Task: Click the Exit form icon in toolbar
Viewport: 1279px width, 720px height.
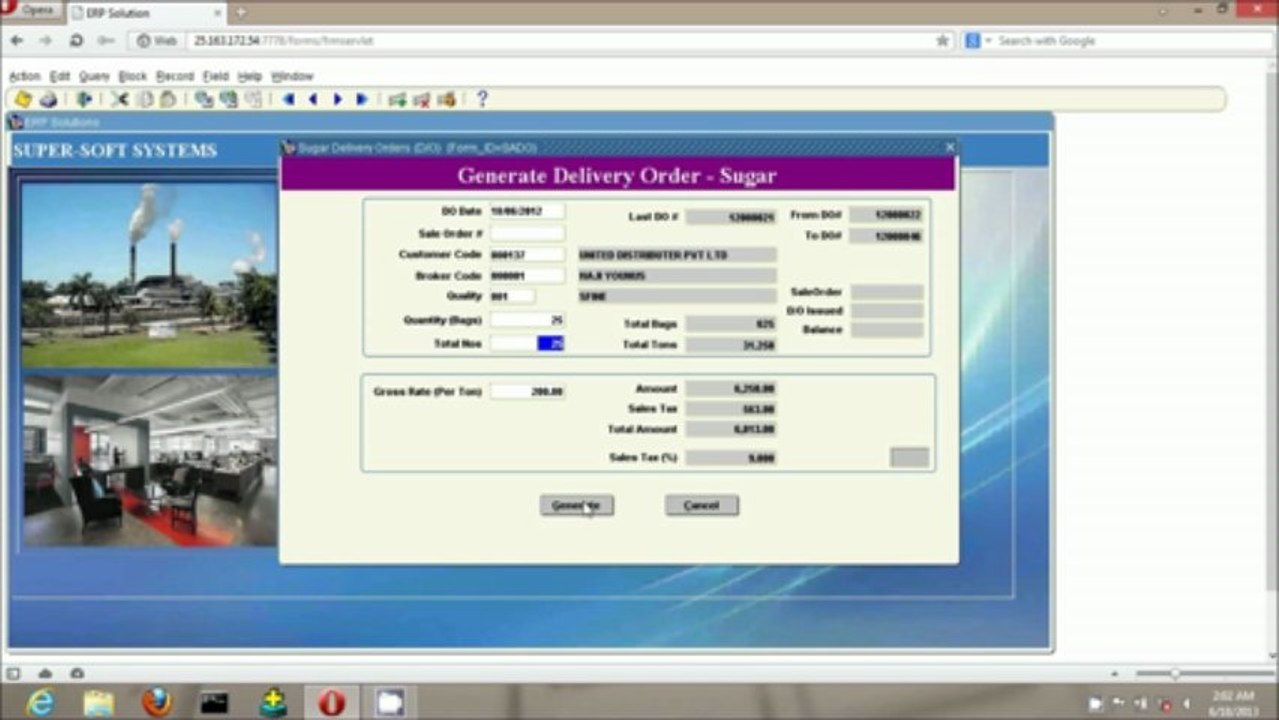Action: pyautogui.click(x=84, y=99)
